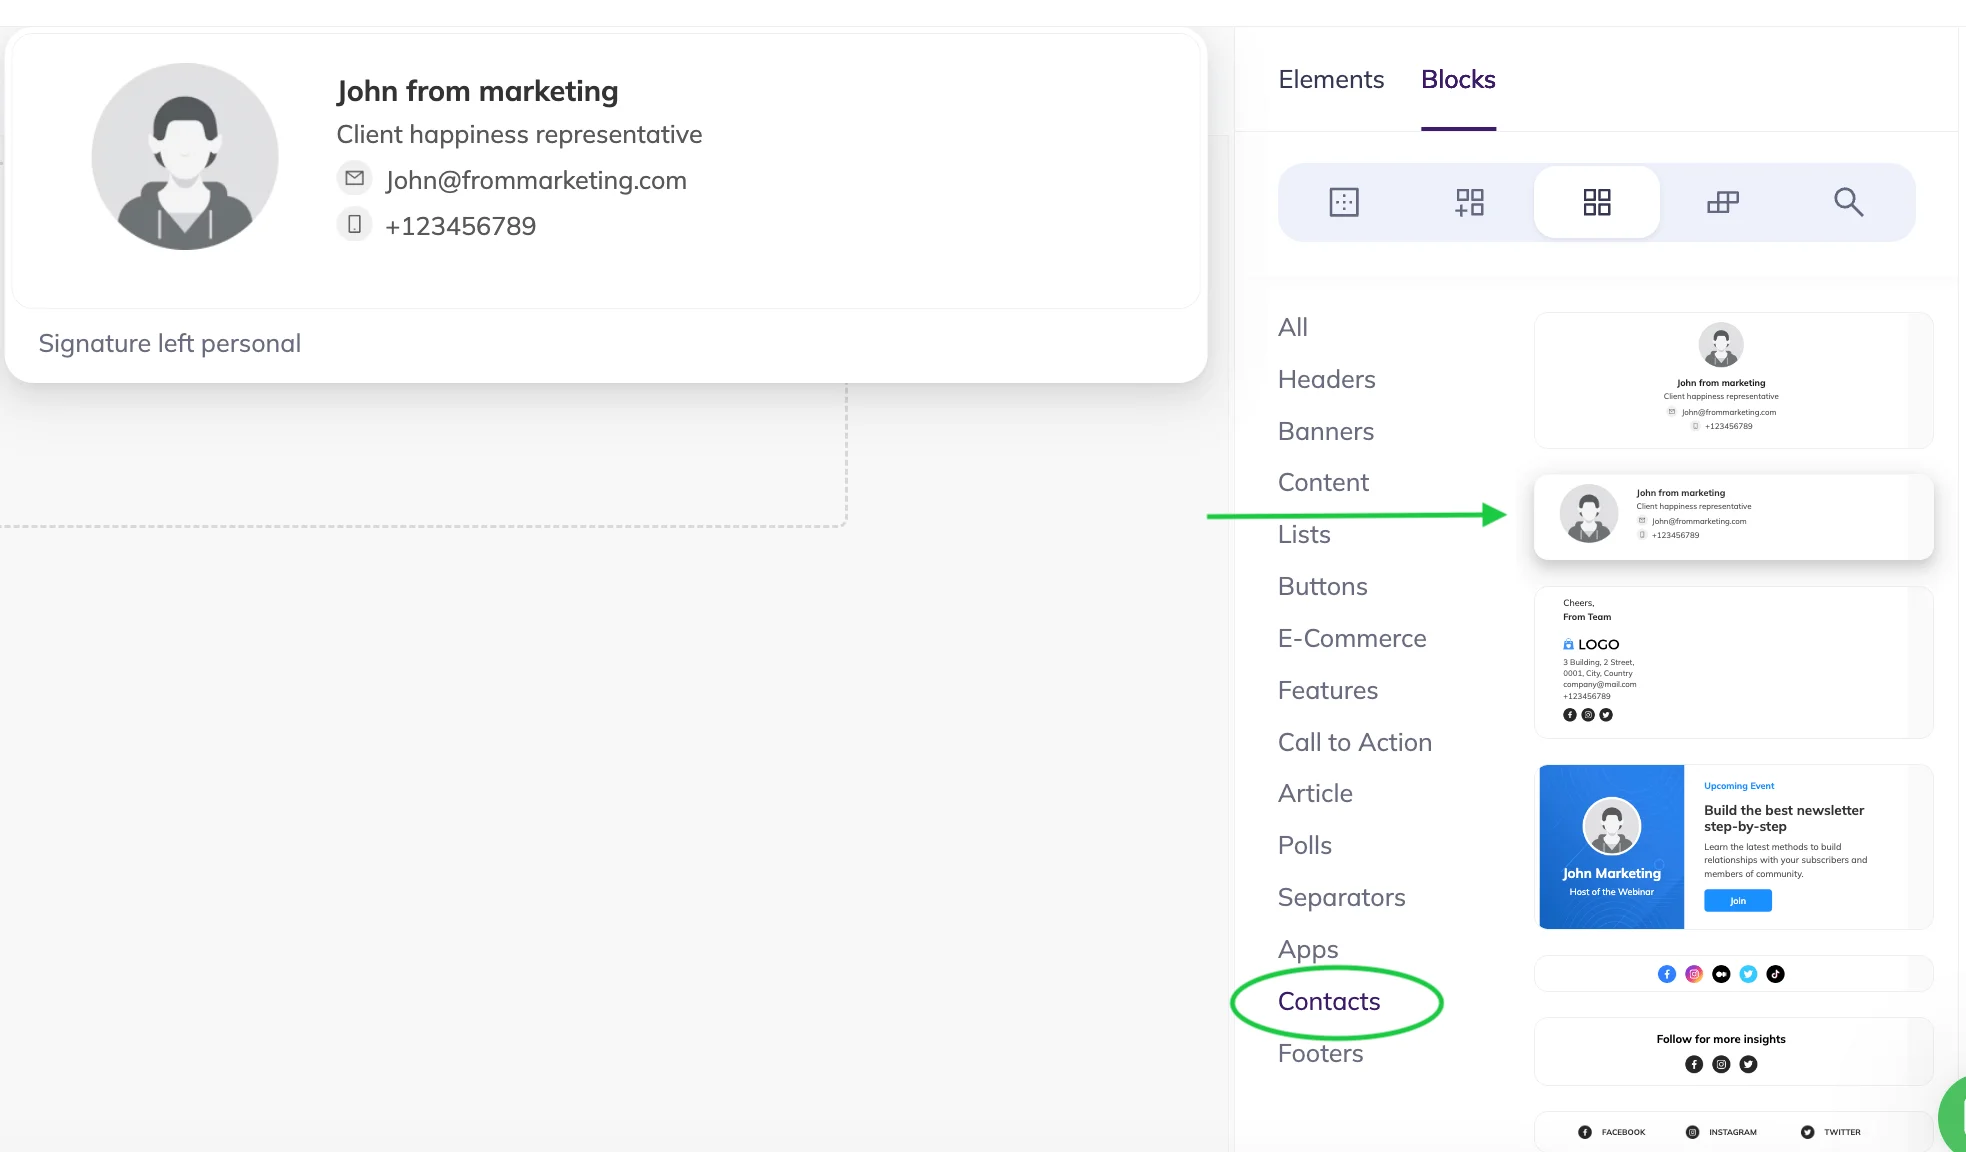Open the Polls category
This screenshot has height=1152, width=1966.
tap(1305, 845)
